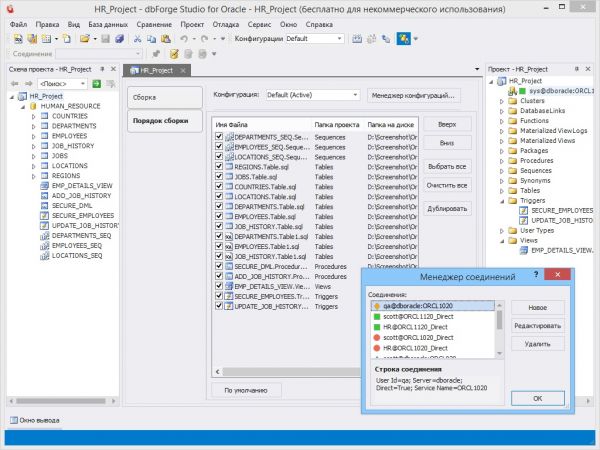Open the Конфигурации Default toolbar dropdown
The height and width of the screenshot is (450, 600).
pyautogui.click(x=338, y=38)
